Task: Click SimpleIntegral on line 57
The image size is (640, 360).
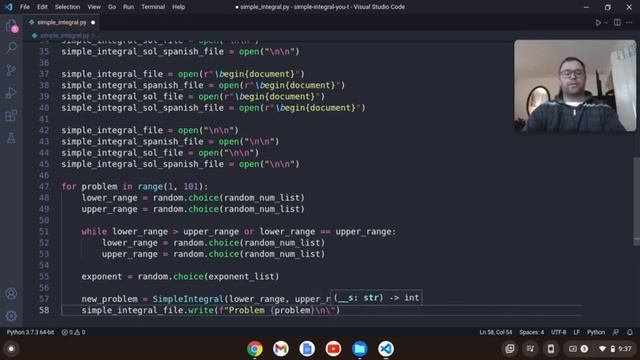Action: (x=188, y=299)
